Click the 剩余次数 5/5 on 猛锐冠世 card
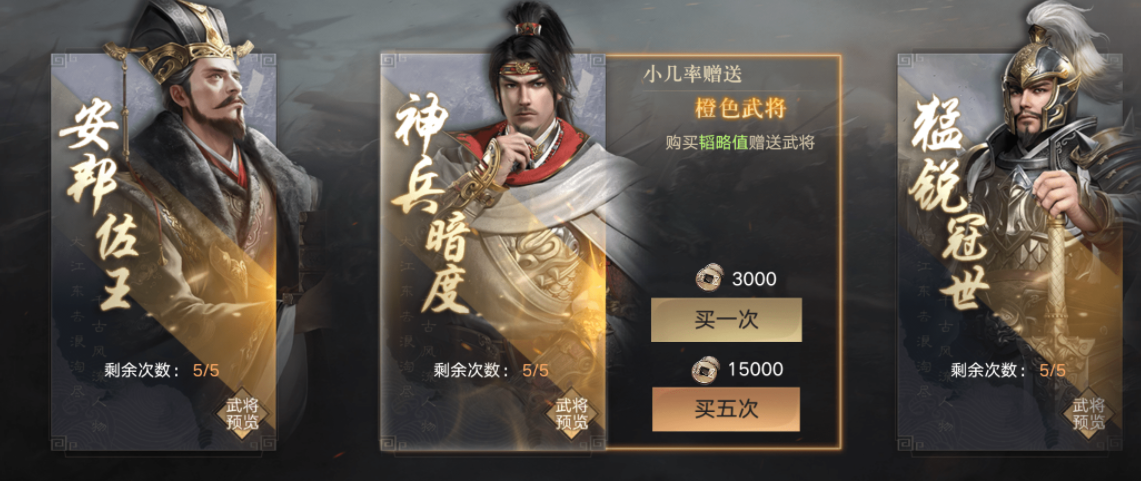Screen dimensions: 1141x481 [x=1009, y=370]
